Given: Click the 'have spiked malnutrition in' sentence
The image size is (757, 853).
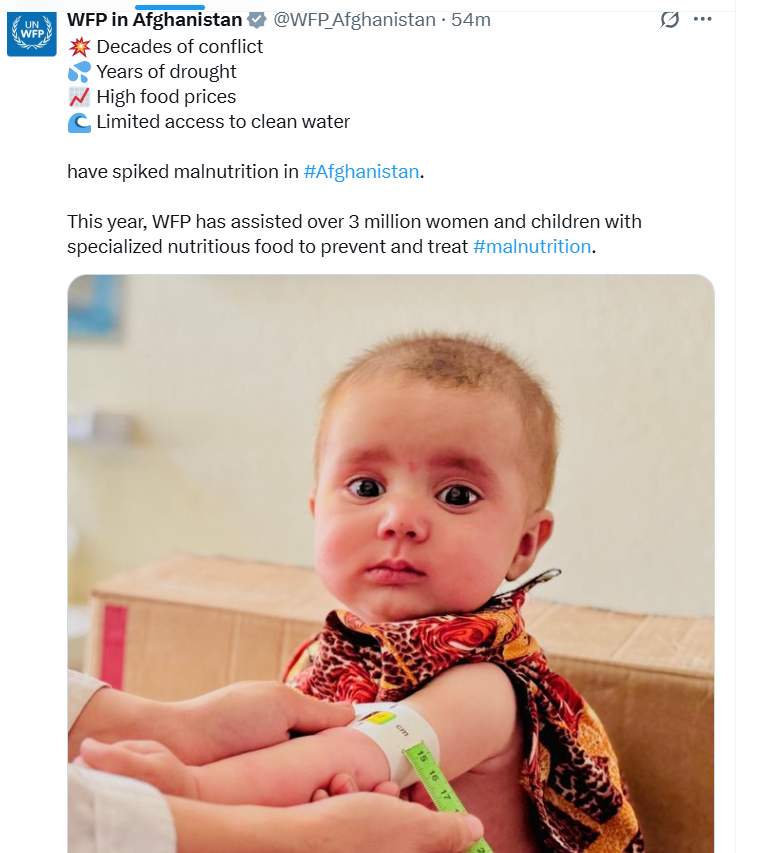Looking at the screenshot, I should [x=183, y=172].
